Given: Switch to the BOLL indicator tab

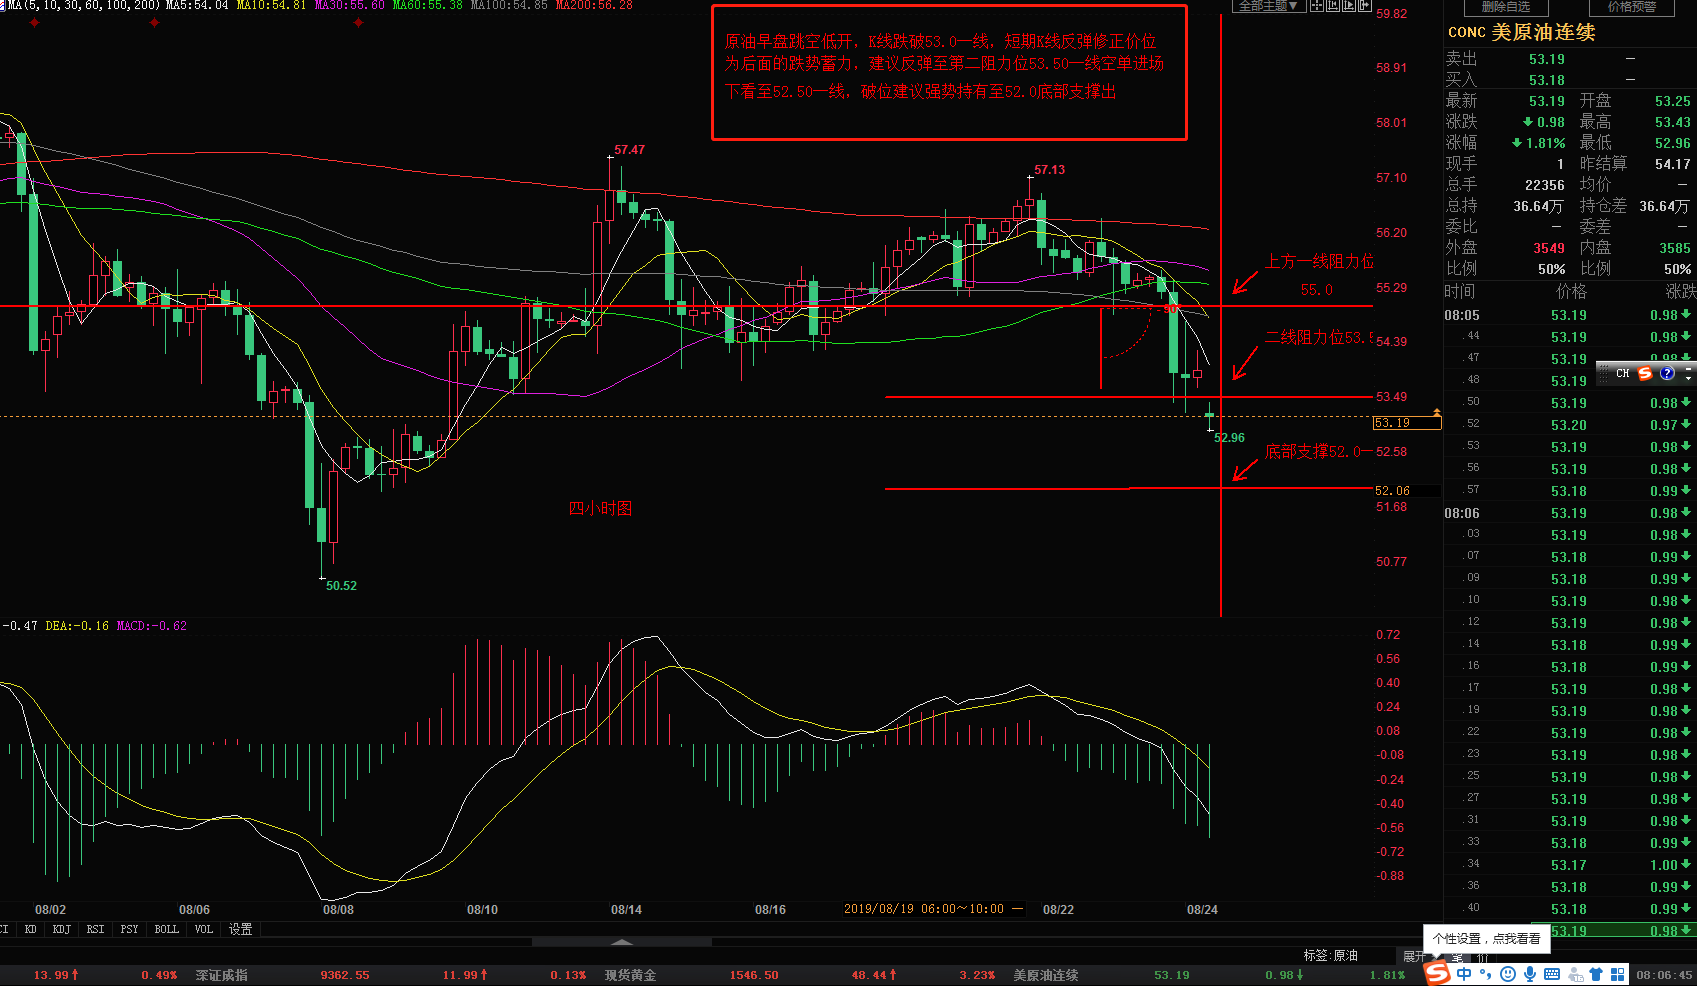Looking at the screenshot, I should [166, 929].
